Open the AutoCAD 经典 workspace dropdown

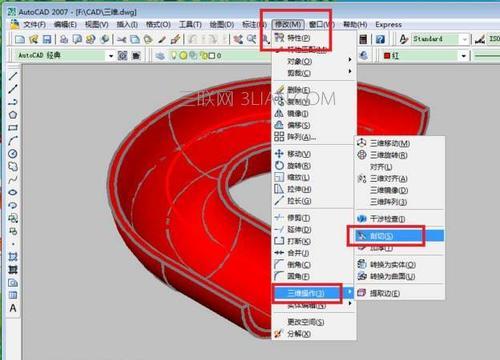[x=111, y=56]
